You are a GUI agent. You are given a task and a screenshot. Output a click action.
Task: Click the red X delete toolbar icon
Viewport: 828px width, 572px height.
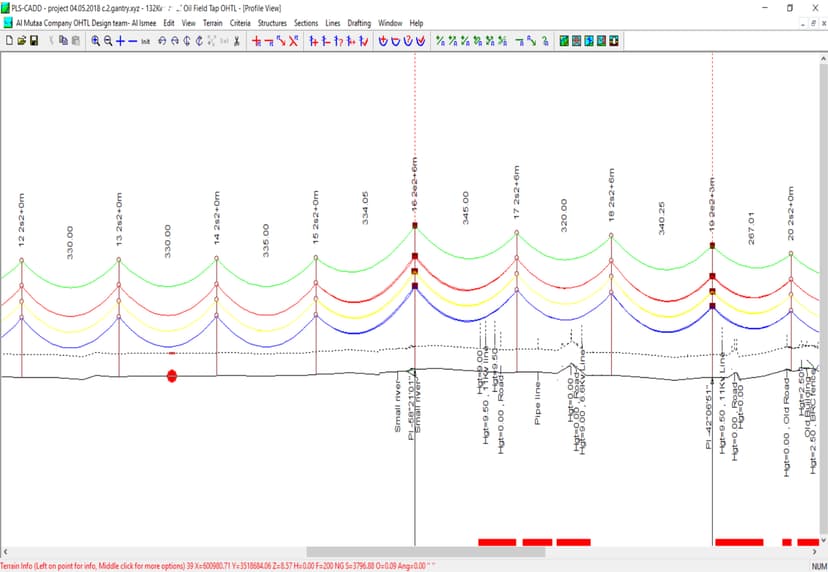[x=293, y=41]
